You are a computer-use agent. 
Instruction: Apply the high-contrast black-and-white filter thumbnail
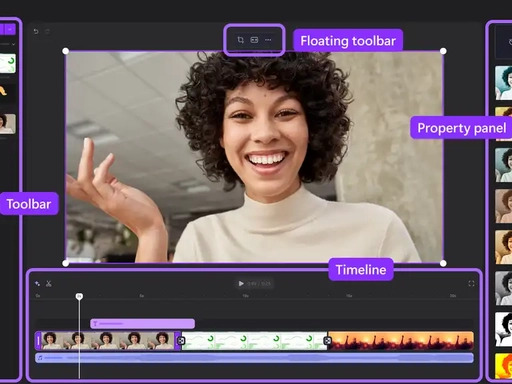(504, 329)
